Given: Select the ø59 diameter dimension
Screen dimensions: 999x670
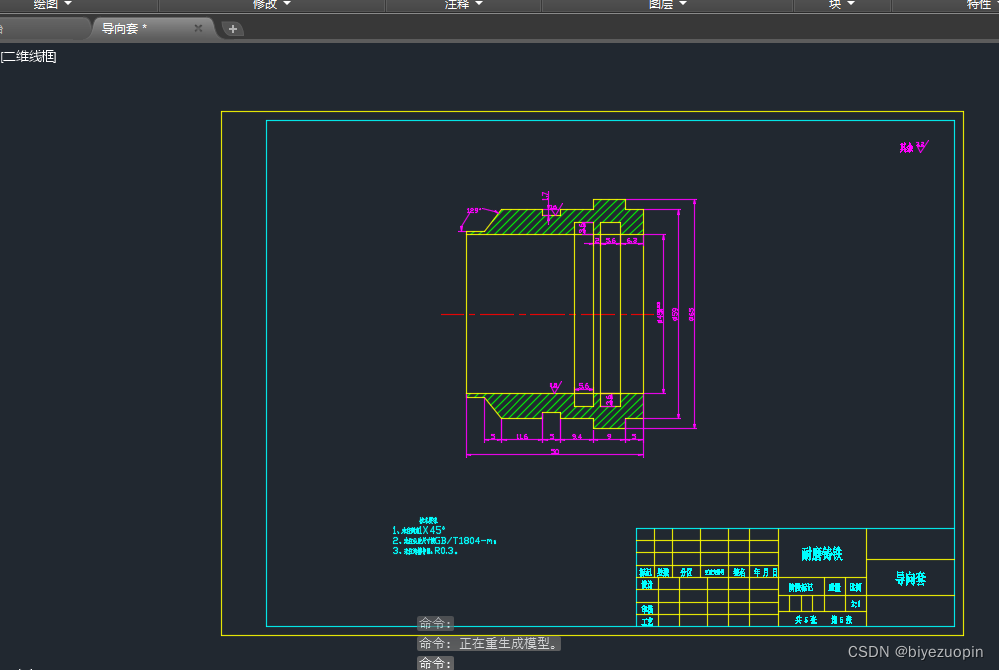Looking at the screenshot, I should pyautogui.click(x=675, y=314).
